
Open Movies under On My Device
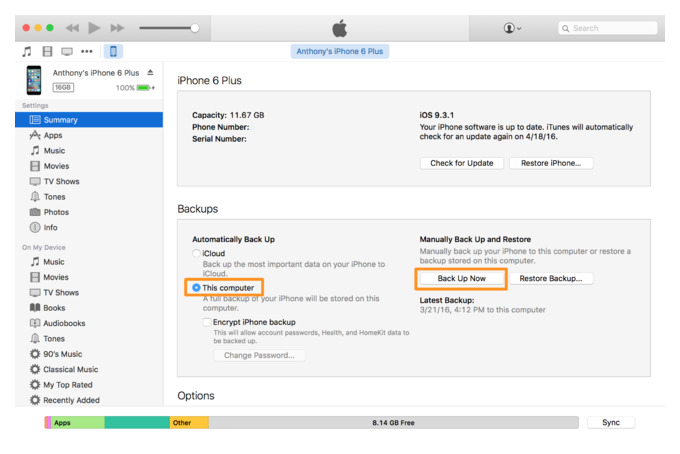pos(89,277)
